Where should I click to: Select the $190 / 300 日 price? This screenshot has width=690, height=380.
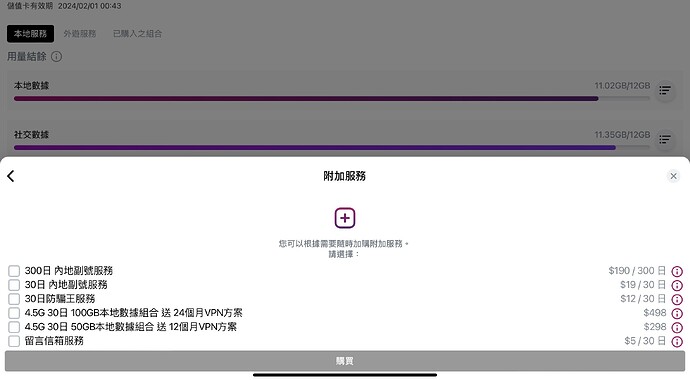coord(637,270)
